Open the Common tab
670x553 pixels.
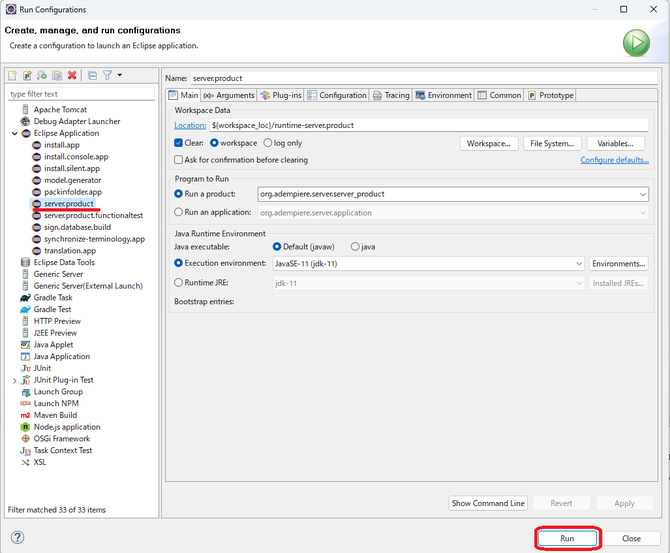[x=499, y=95]
